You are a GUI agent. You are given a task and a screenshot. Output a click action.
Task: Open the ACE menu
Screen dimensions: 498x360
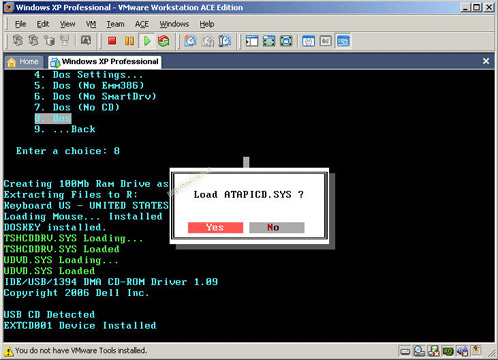142,24
